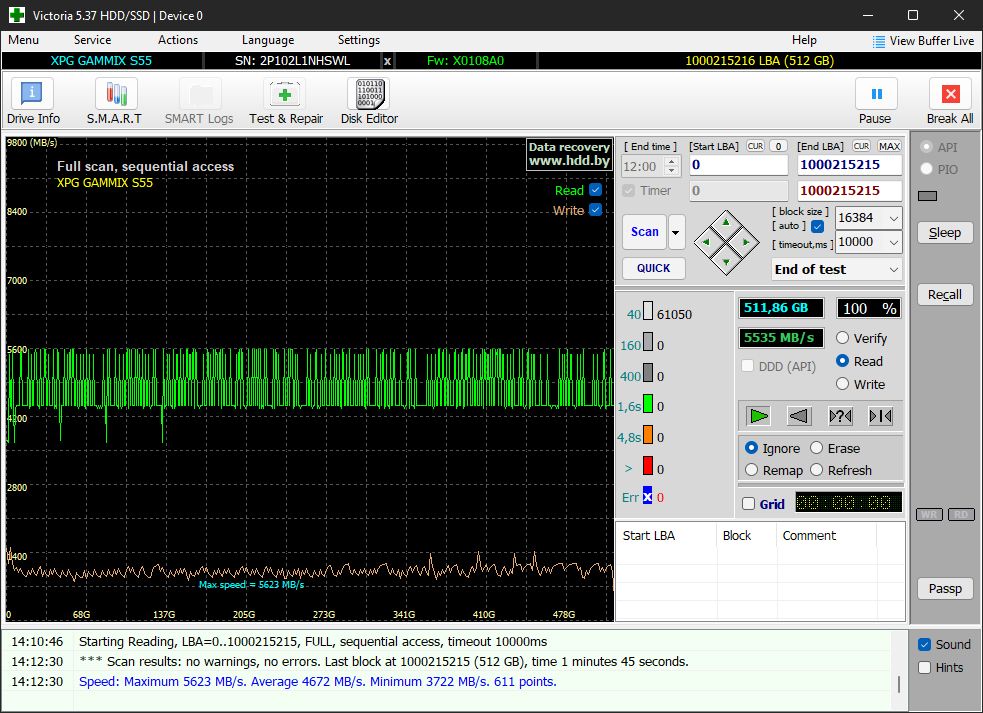The height and width of the screenshot is (713, 983).
Task: Open the Settings menu
Action: (359, 40)
